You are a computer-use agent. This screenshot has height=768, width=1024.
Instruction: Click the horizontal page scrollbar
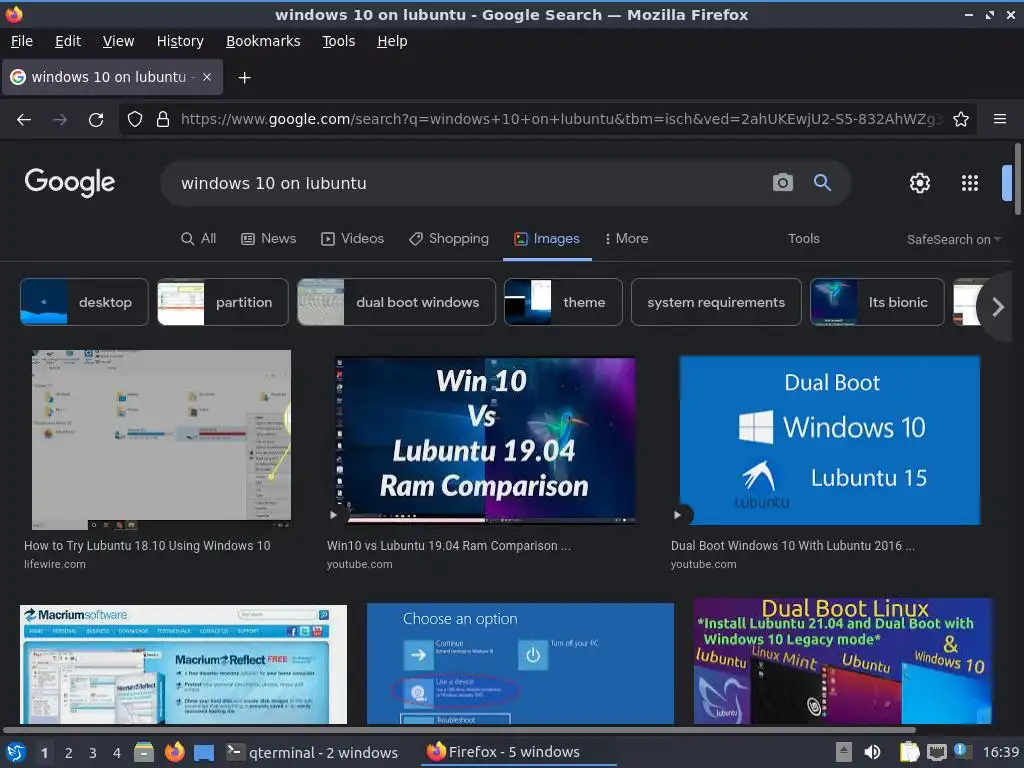(x=459, y=730)
